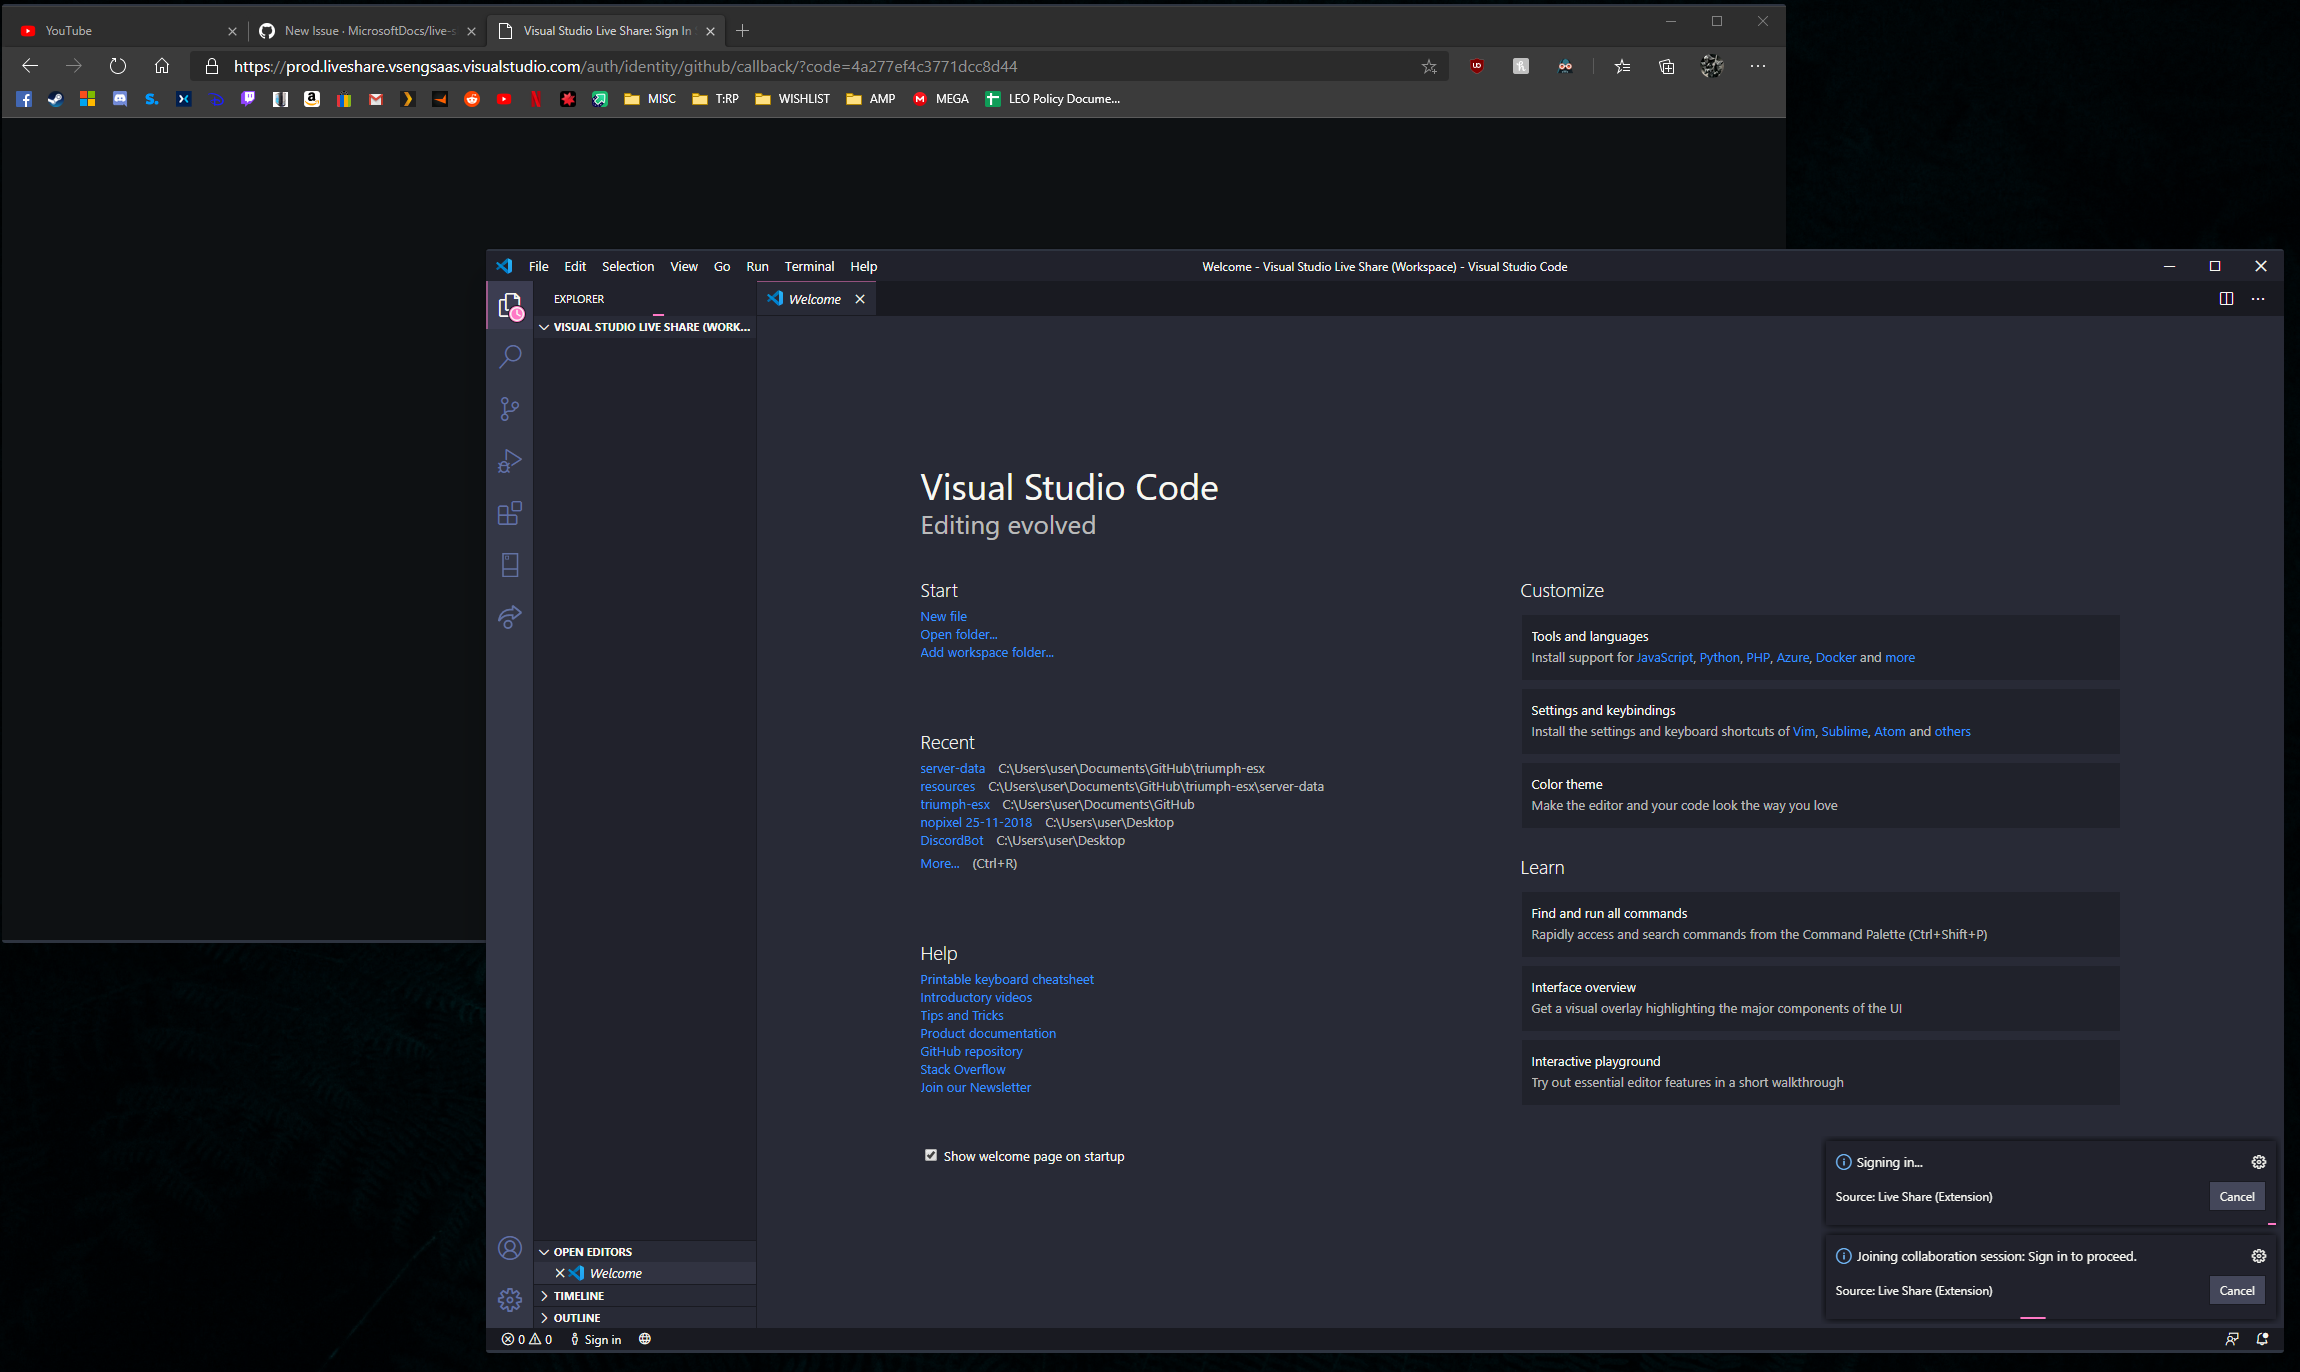The height and width of the screenshot is (1372, 2300).
Task: Open the AMP bookmarks folder
Action: point(871,99)
